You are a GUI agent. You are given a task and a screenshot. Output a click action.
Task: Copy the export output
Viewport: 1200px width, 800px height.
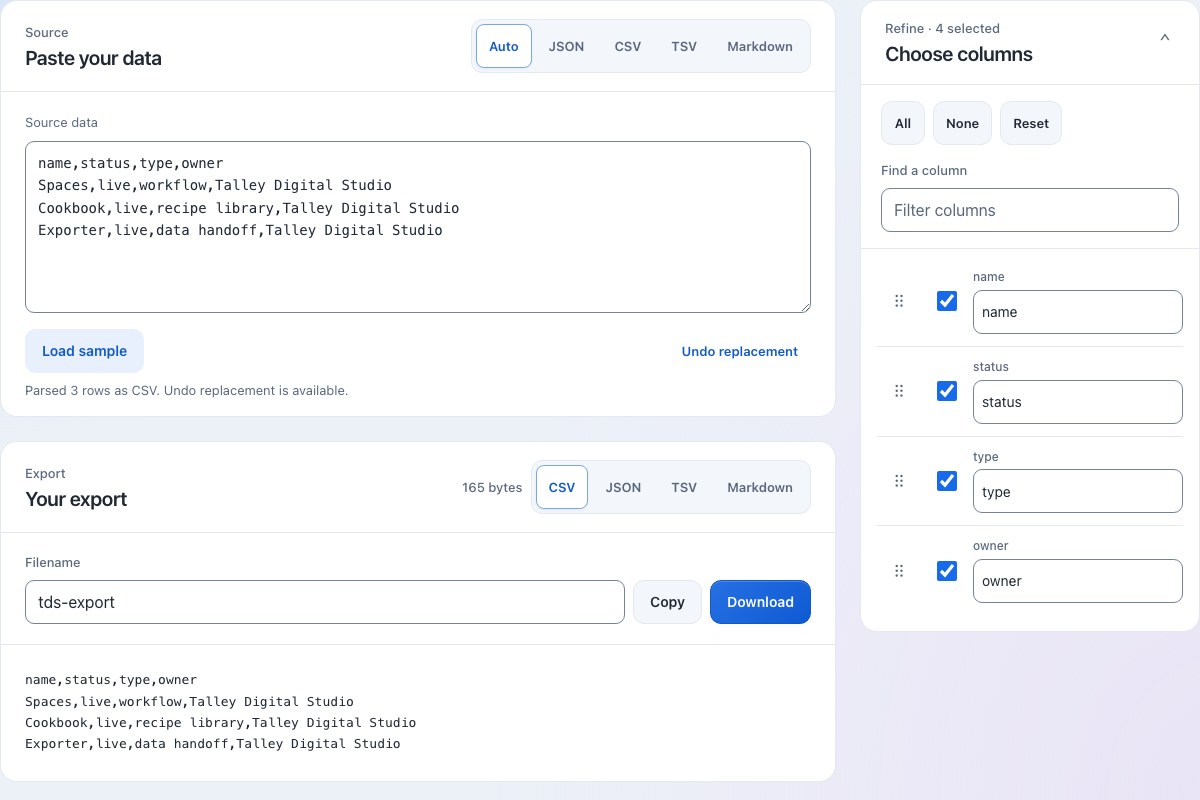coord(667,602)
